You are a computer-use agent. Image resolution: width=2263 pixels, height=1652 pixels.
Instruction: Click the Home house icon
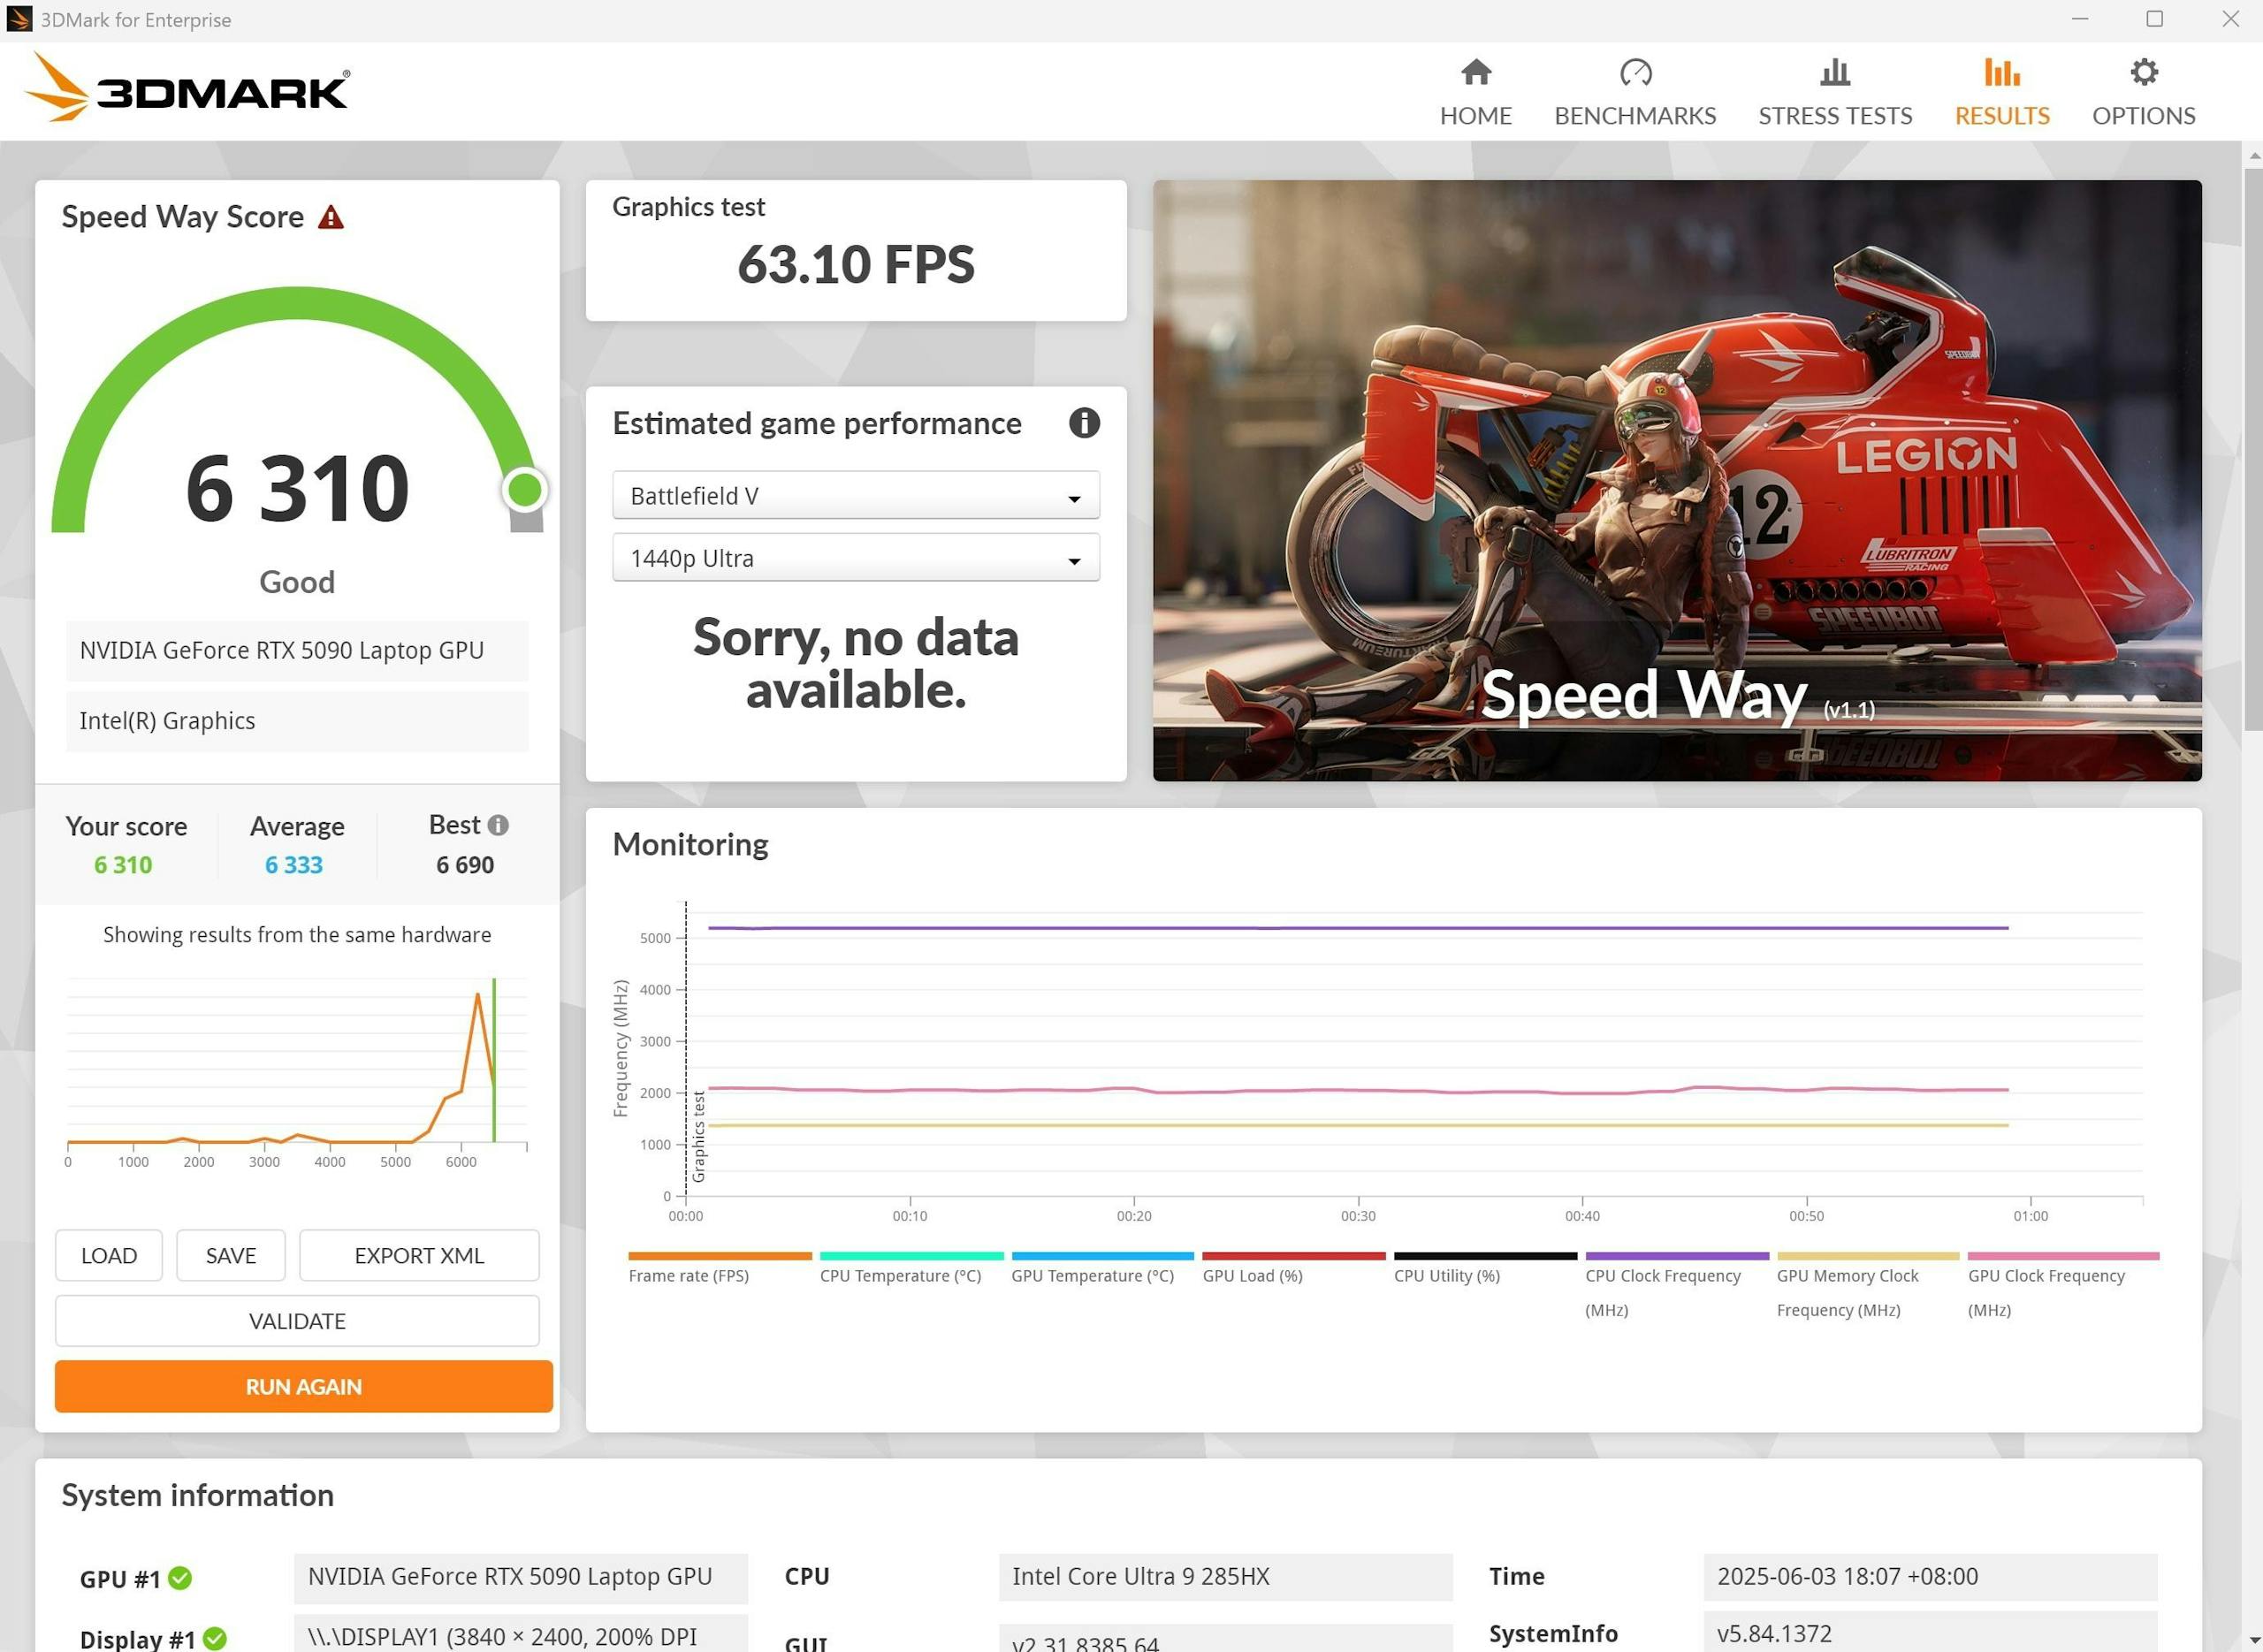[x=1476, y=72]
